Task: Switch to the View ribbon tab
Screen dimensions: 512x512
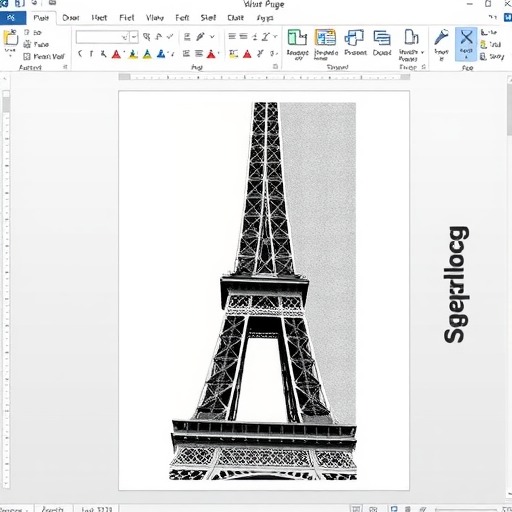Action: click(155, 18)
